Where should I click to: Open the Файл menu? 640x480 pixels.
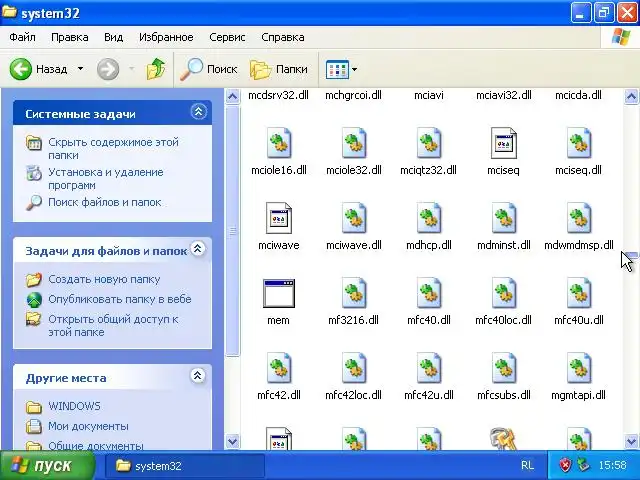tap(22, 37)
